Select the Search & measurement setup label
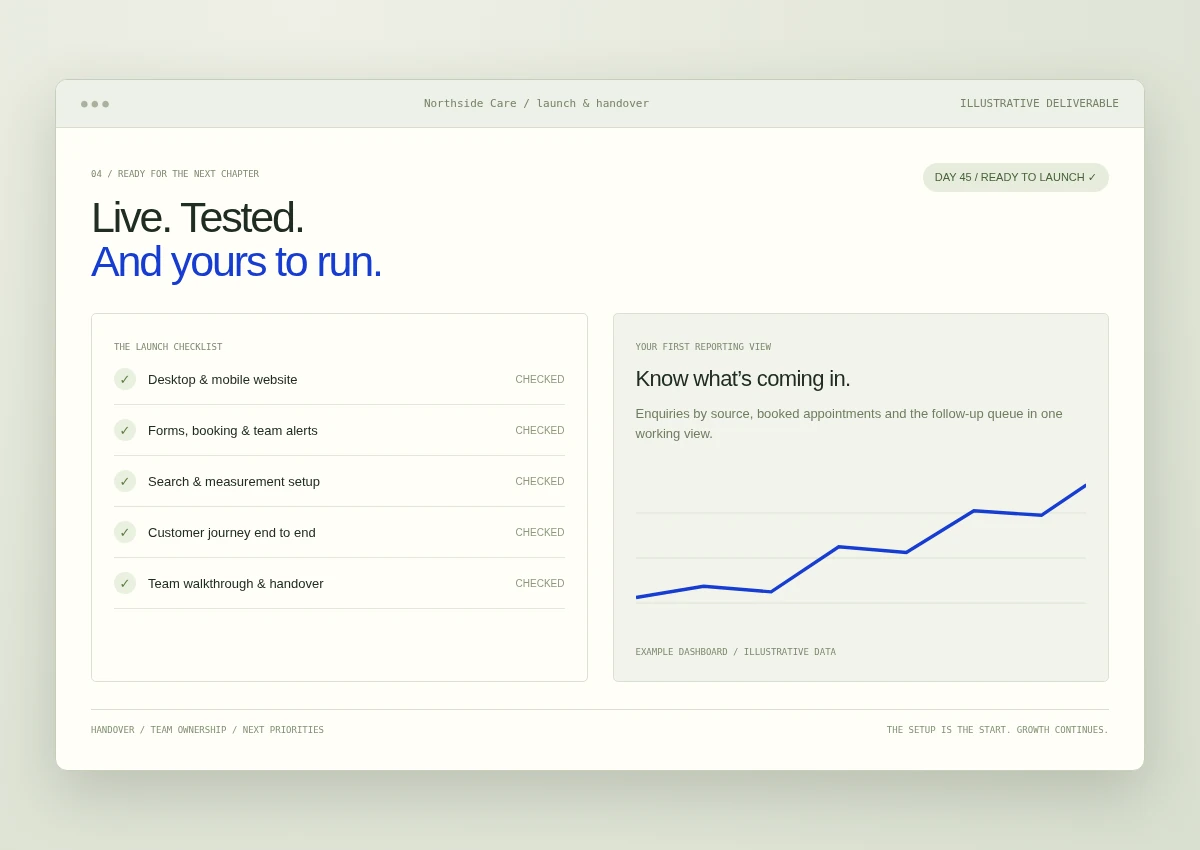The height and width of the screenshot is (850, 1200). (x=234, y=481)
